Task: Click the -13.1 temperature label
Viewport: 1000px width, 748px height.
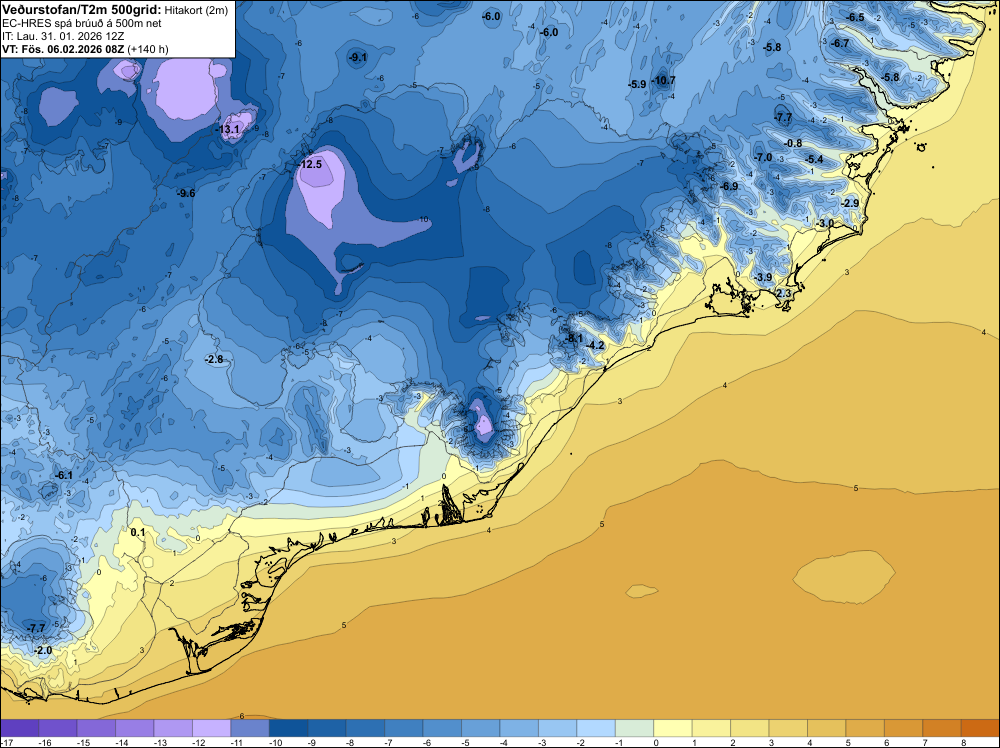Action: 228,129
